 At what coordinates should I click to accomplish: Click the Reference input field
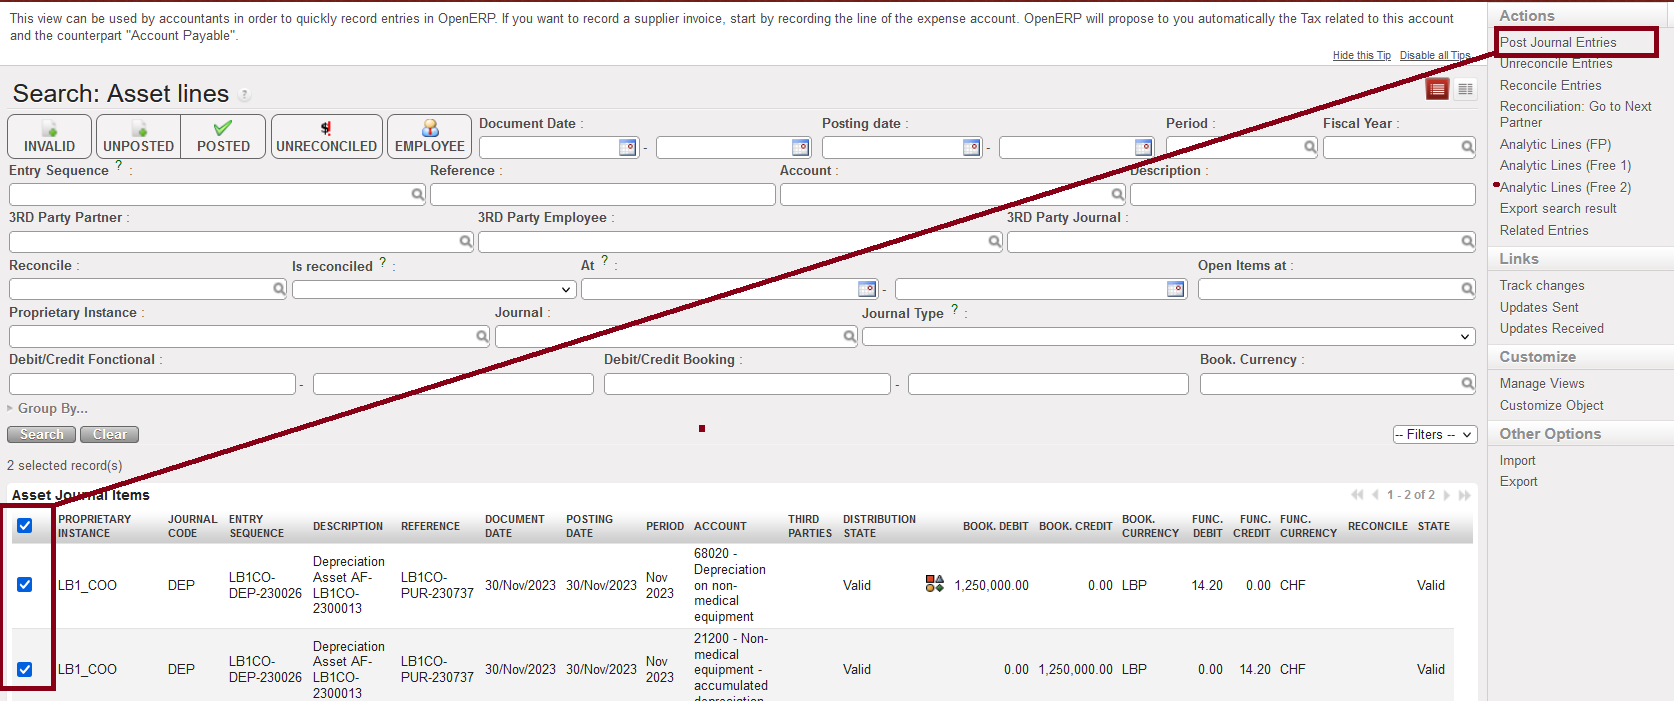(x=603, y=194)
